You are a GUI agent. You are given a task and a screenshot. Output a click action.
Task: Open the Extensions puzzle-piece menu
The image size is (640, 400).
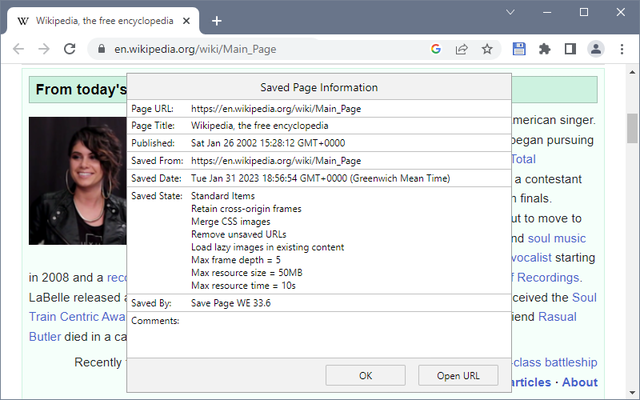tap(544, 49)
